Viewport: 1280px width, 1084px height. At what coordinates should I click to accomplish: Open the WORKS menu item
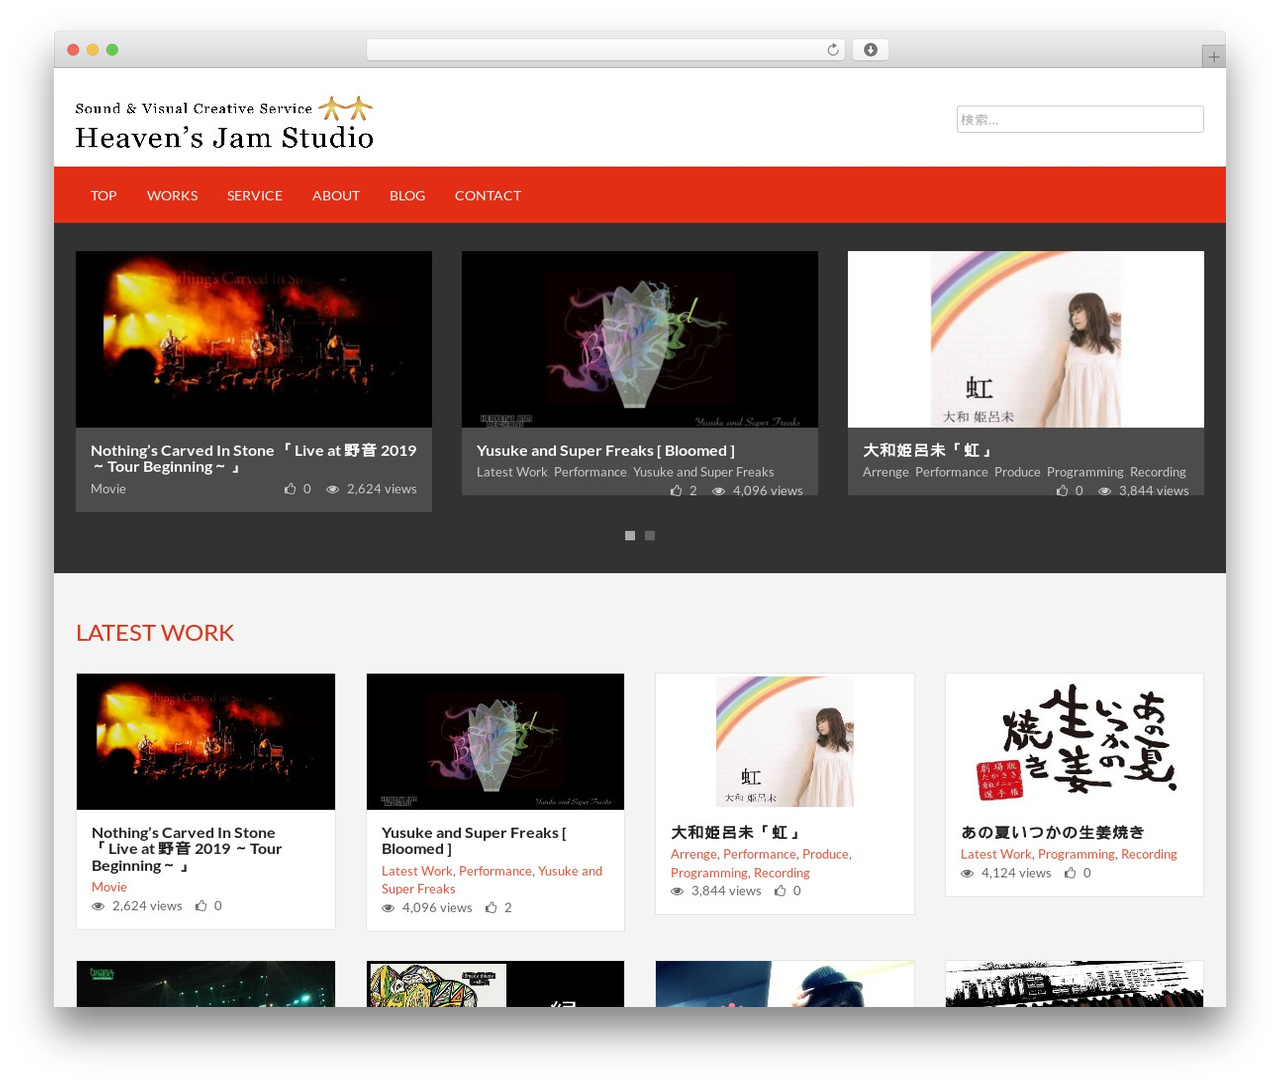click(172, 195)
